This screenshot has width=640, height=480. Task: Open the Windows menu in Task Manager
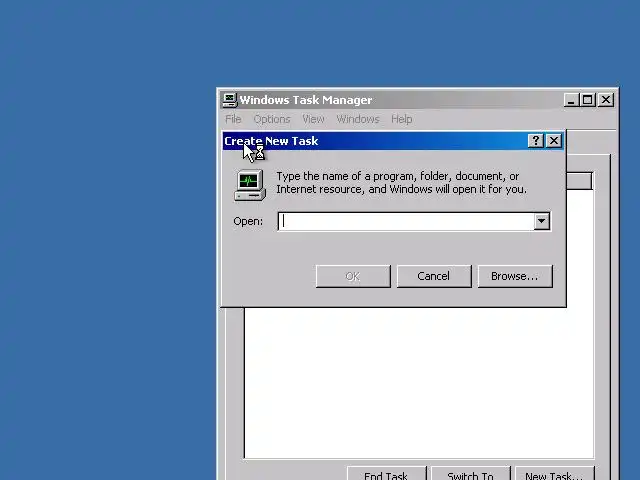tap(358, 119)
